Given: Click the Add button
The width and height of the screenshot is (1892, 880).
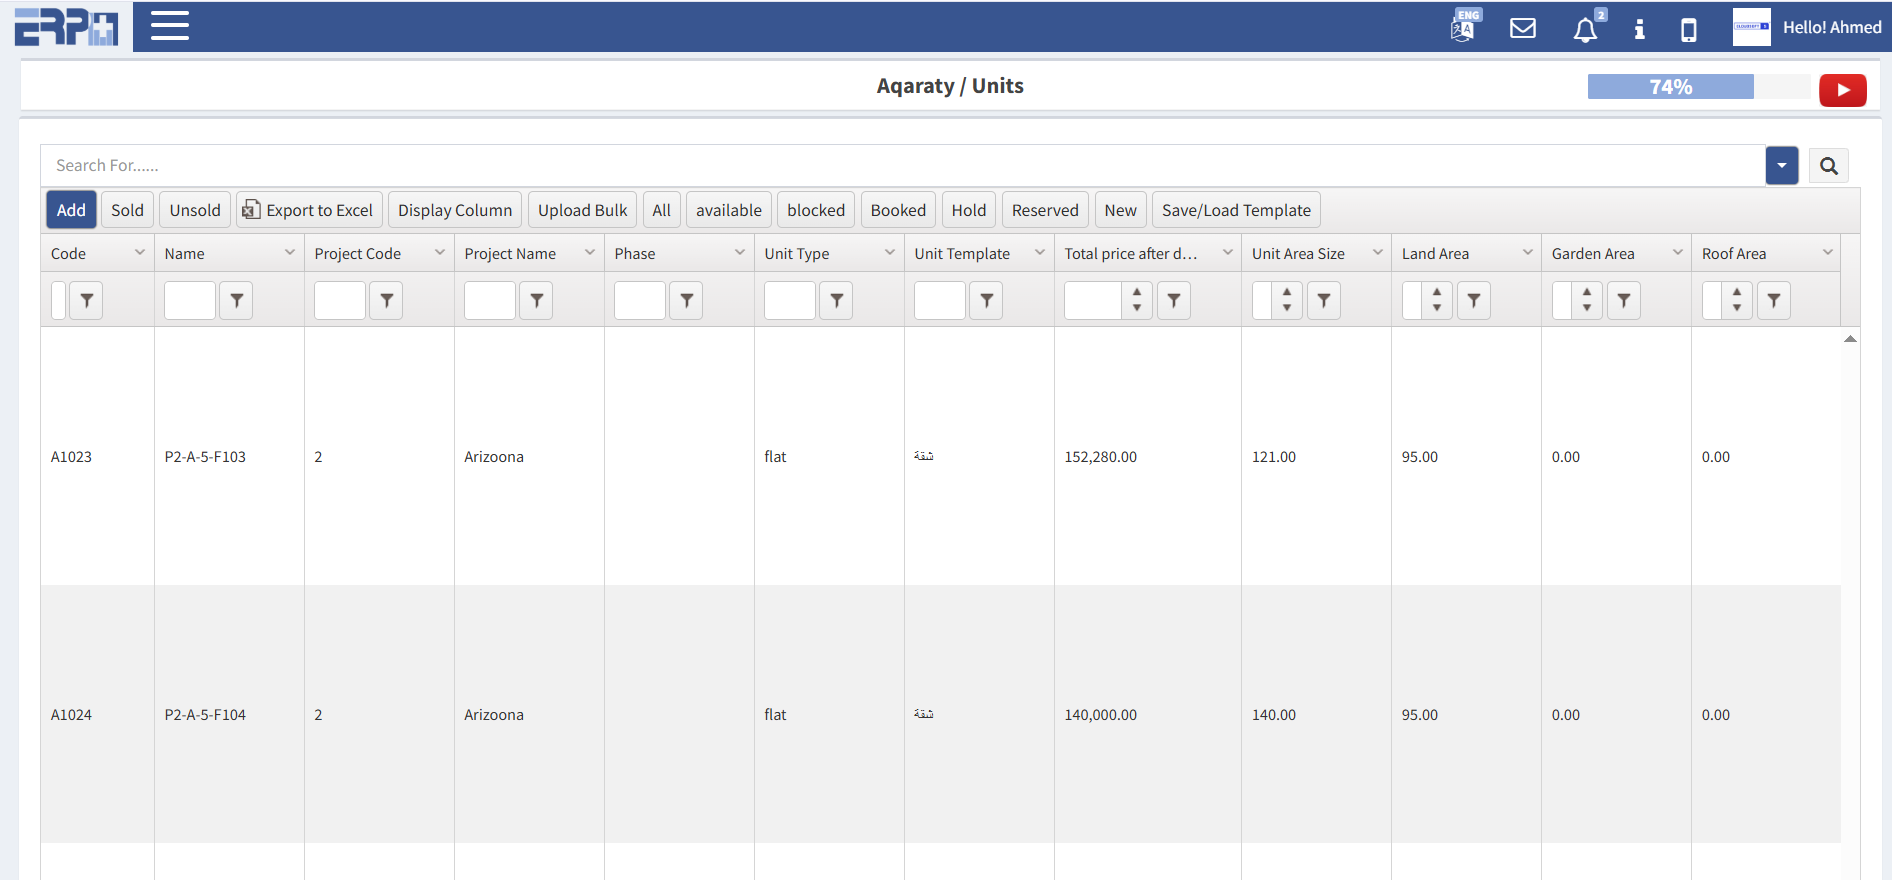Looking at the screenshot, I should (x=71, y=210).
